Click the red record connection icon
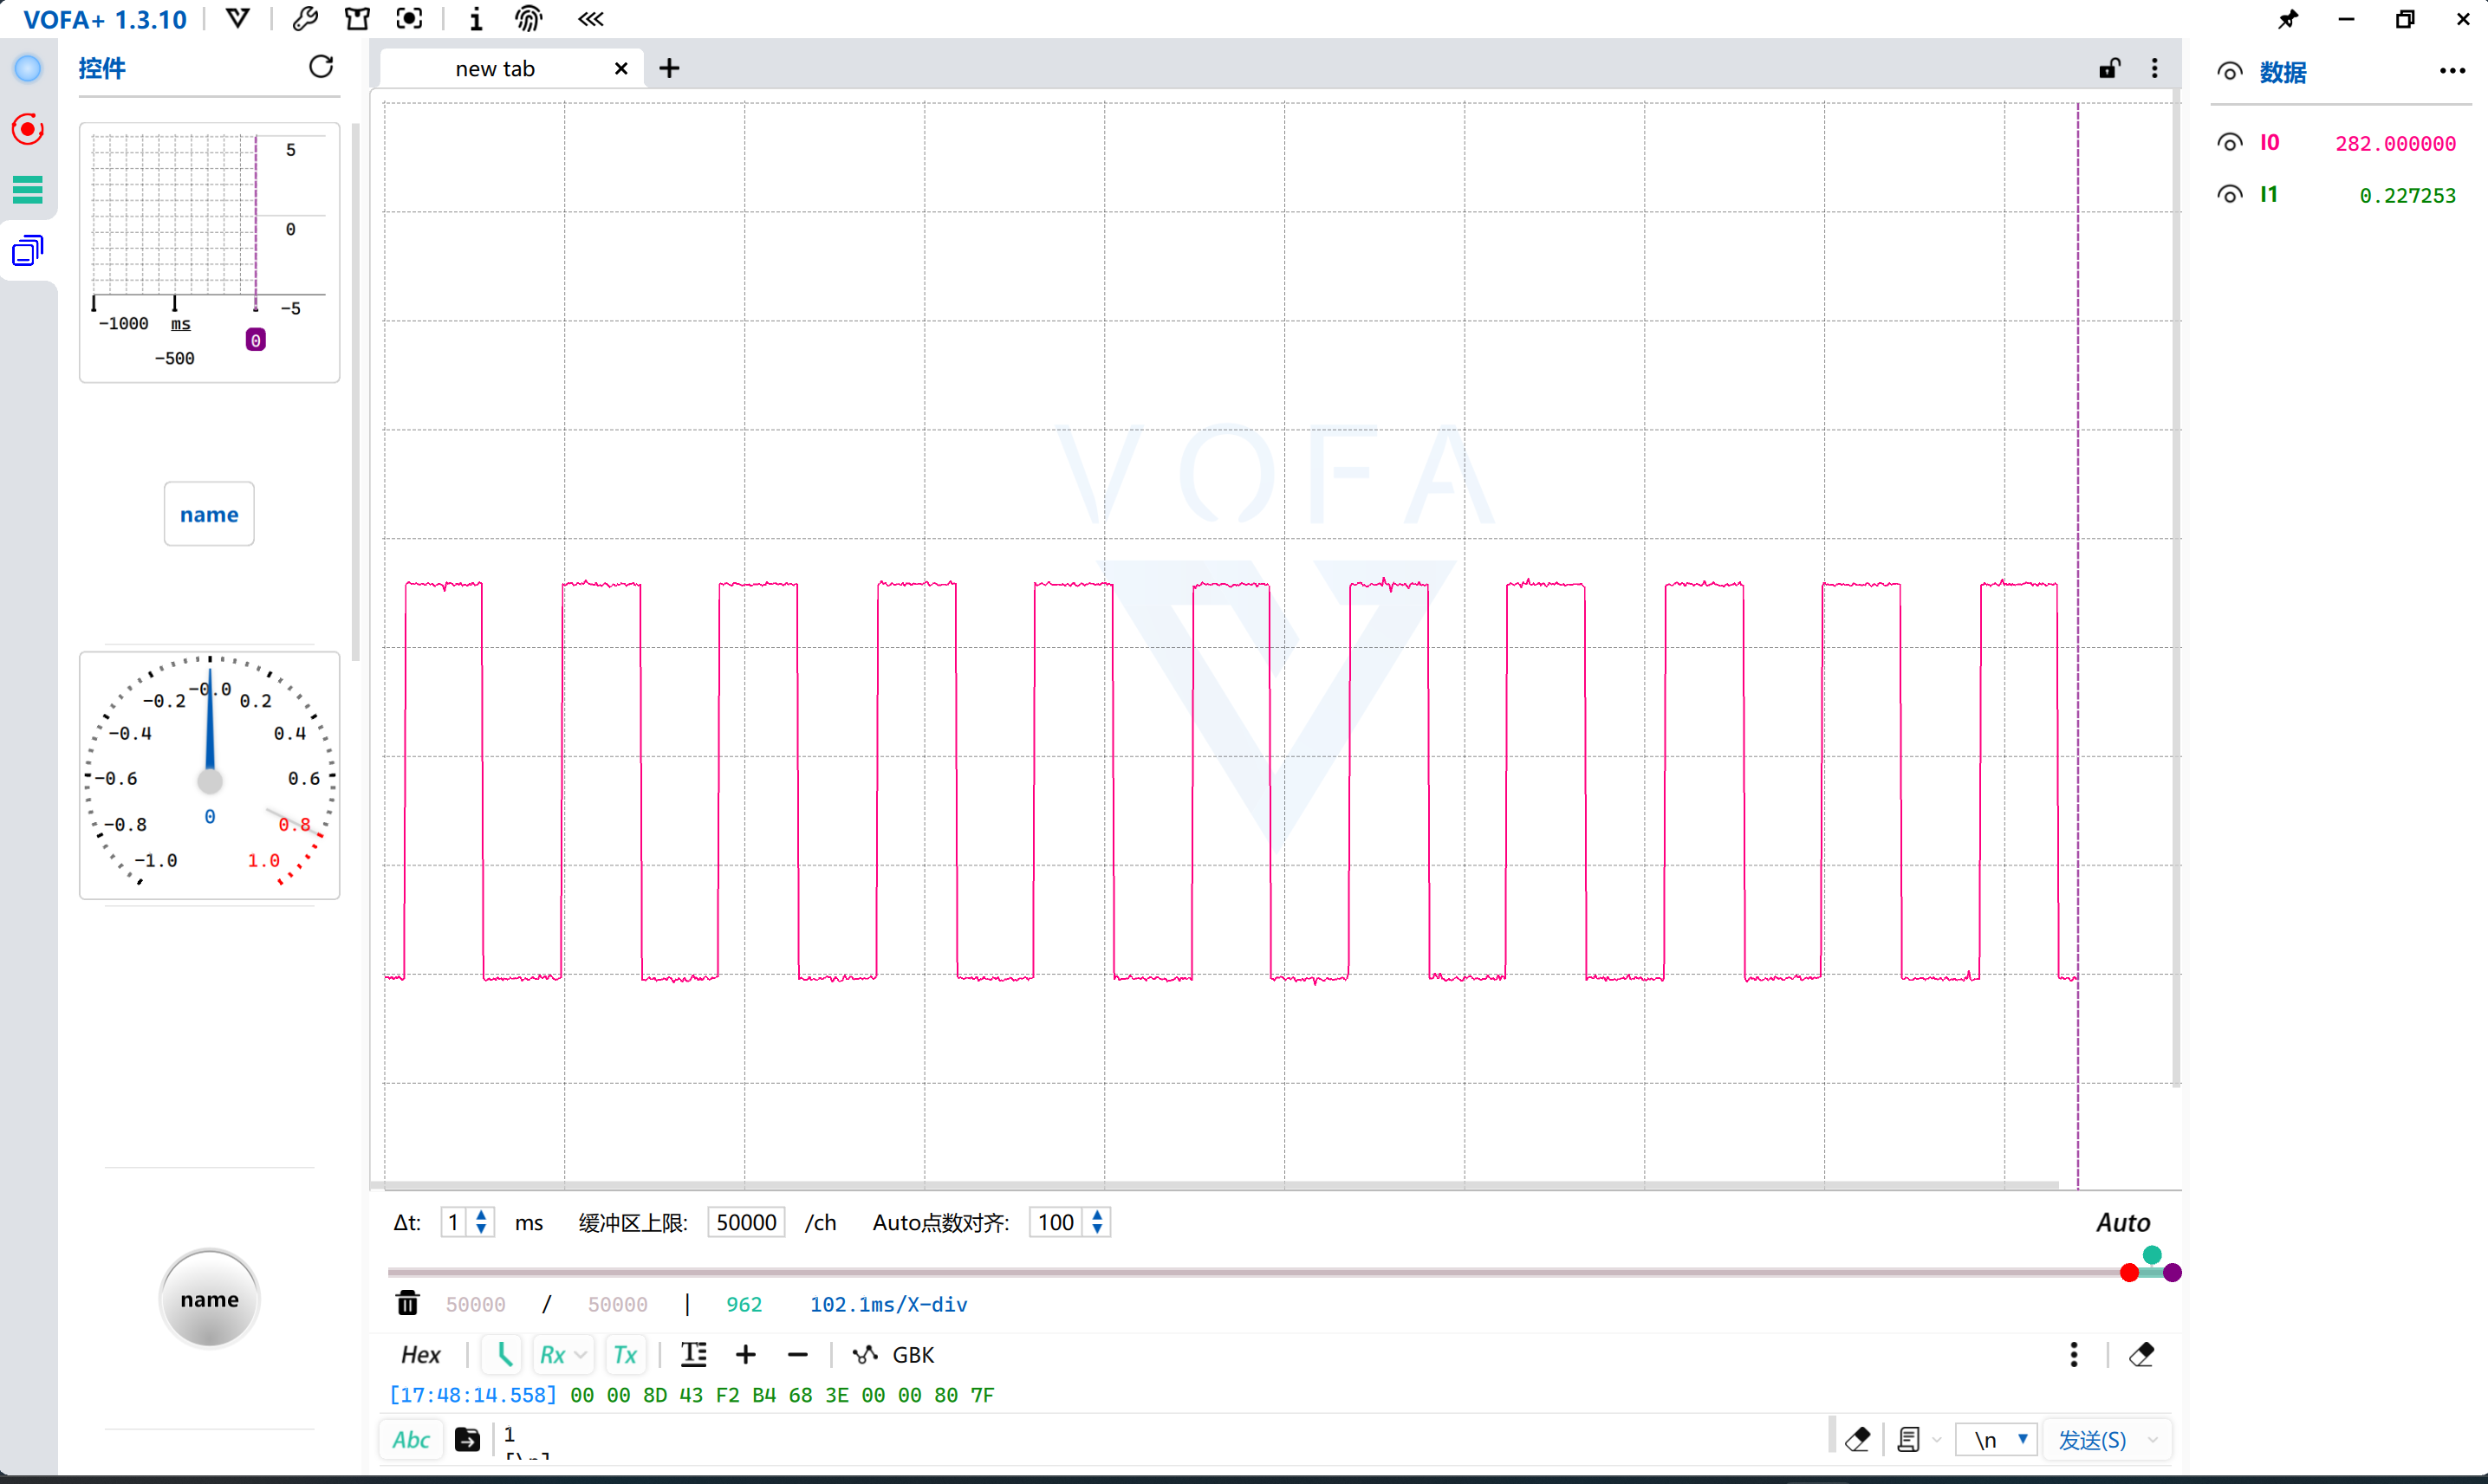This screenshot has width=2488, height=1484. pyautogui.click(x=28, y=129)
